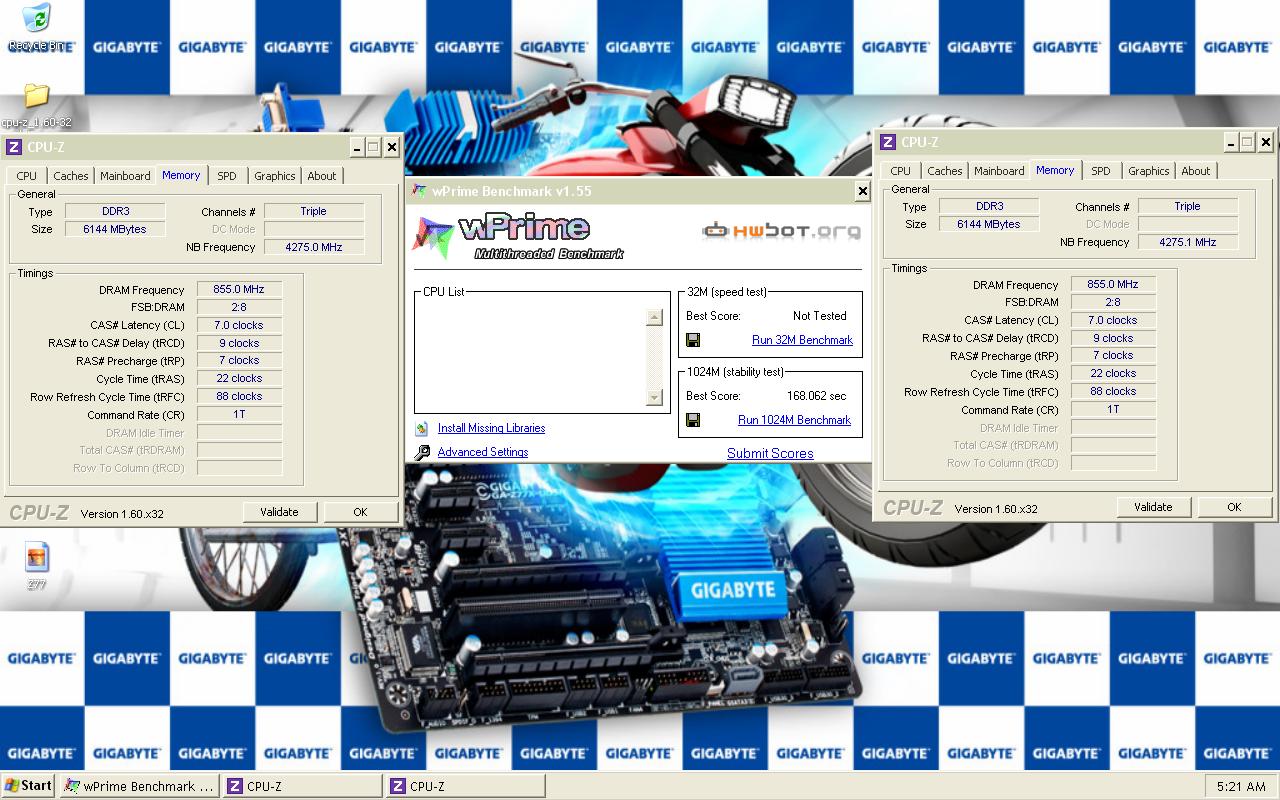Click the 32M benchmark save floppy icon
The width and height of the screenshot is (1280, 800).
[693, 340]
